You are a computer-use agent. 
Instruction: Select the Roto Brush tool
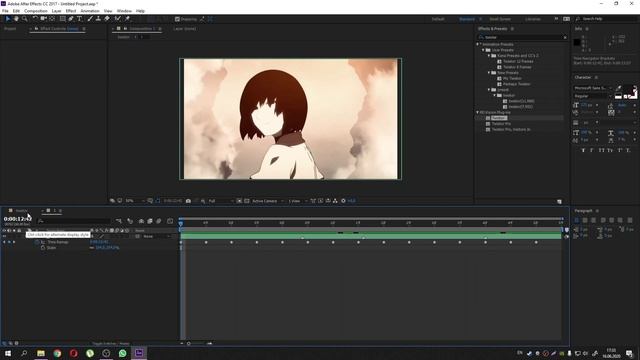(118, 19)
